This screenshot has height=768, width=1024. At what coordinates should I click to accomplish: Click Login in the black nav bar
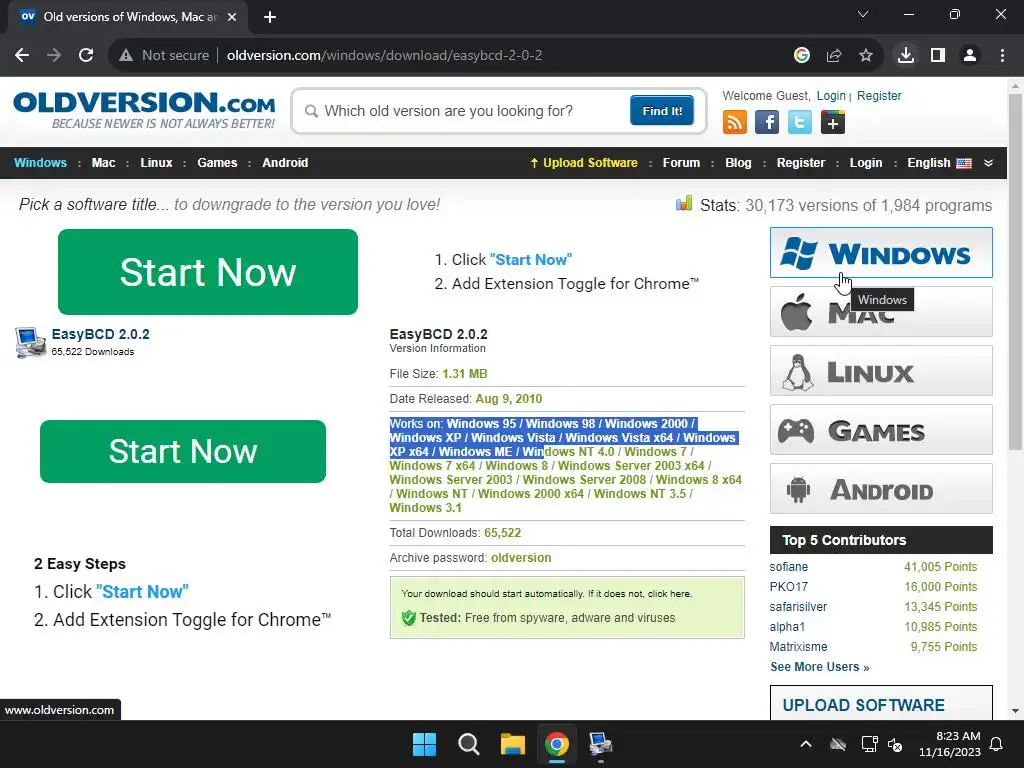(866, 163)
